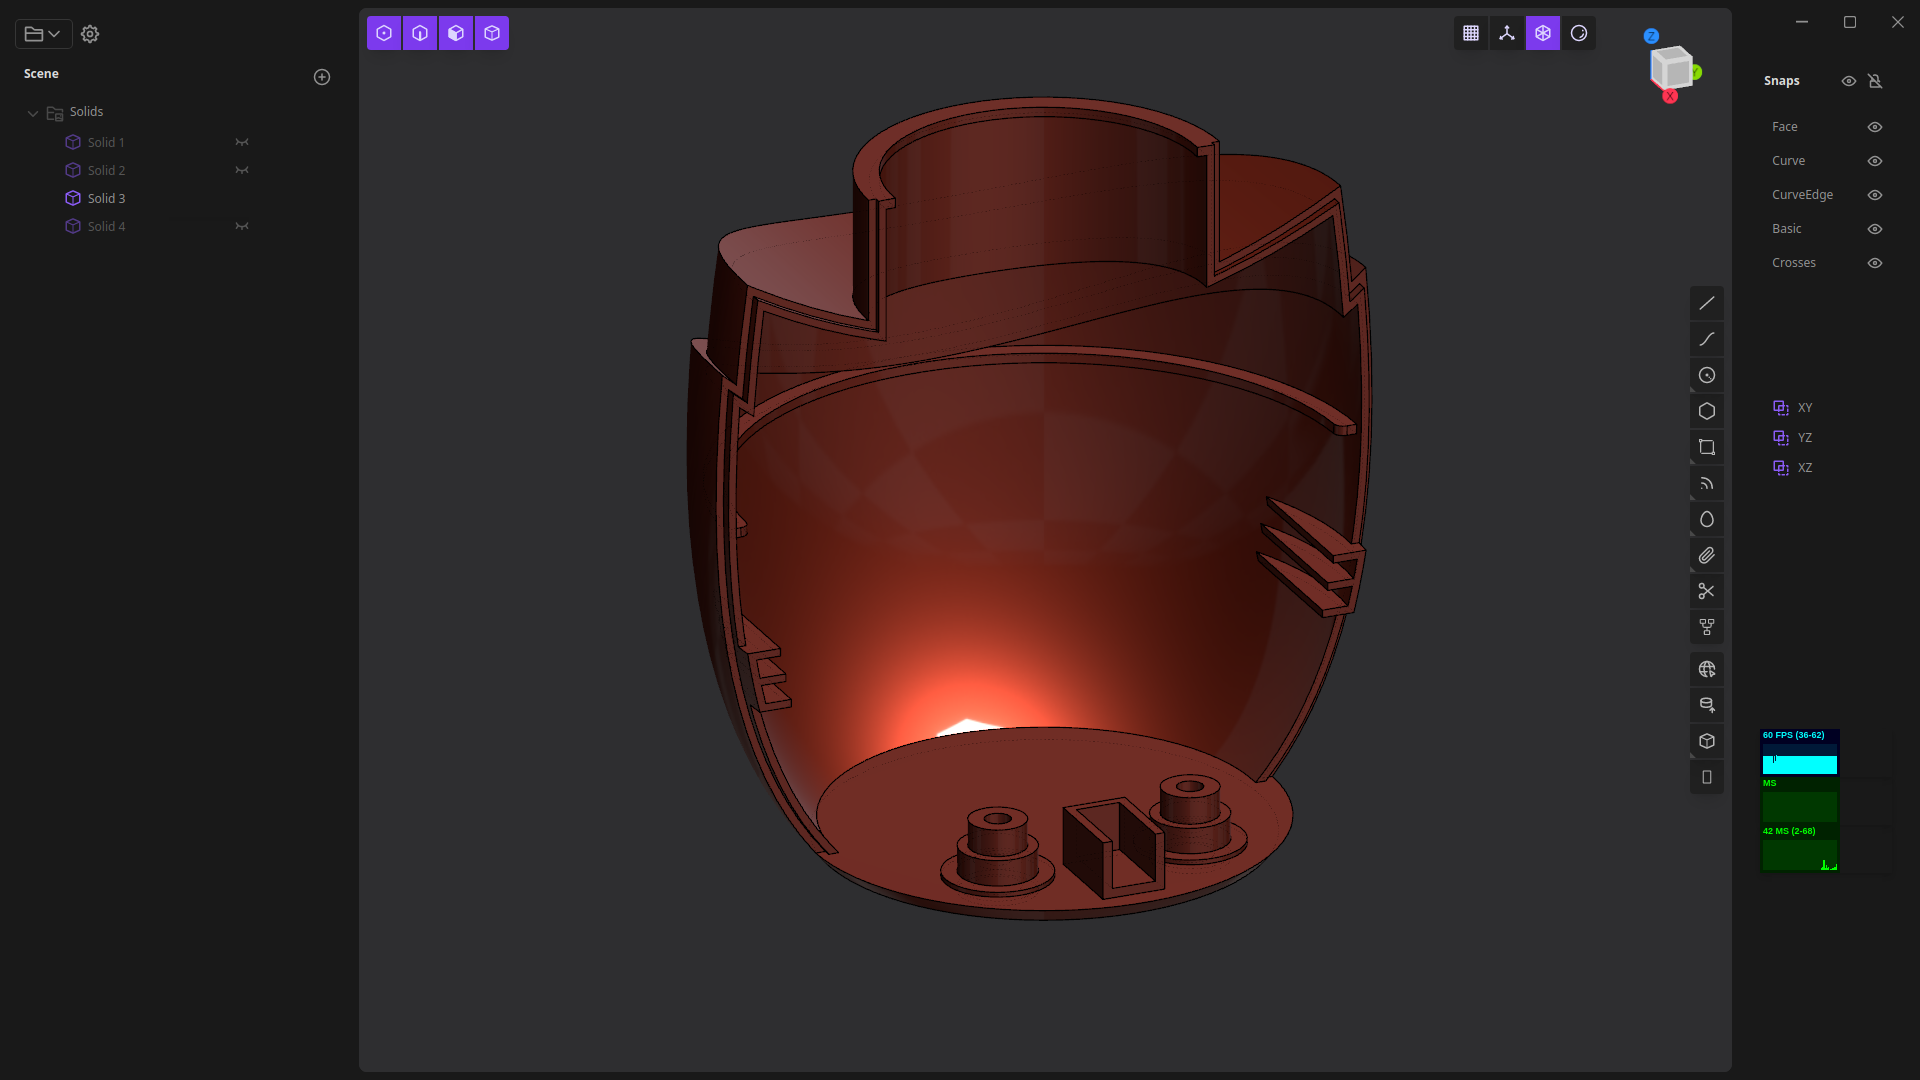Toggle the Face snap visibility eye

tap(1875, 127)
